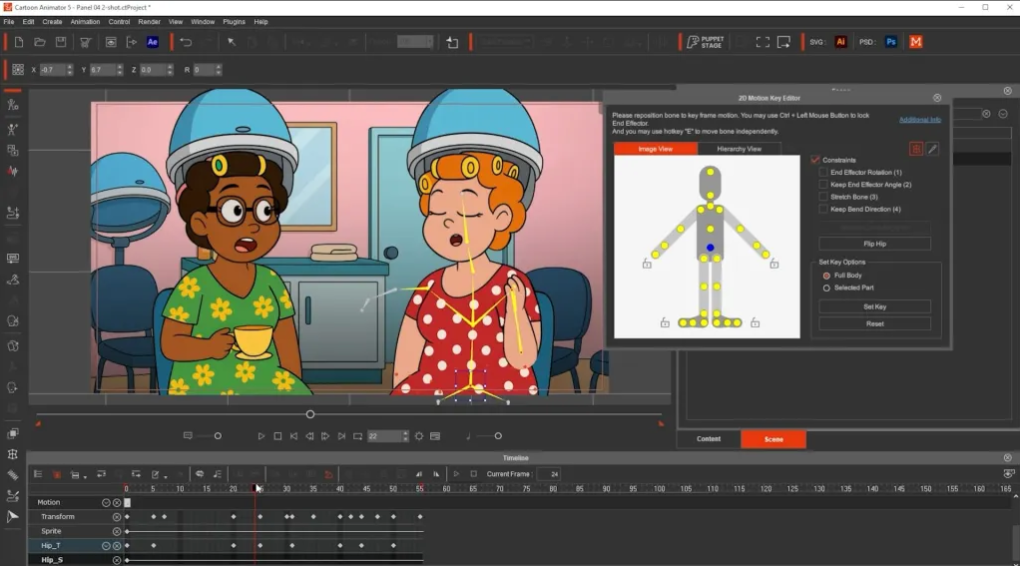Image resolution: width=1020 pixels, height=566 pixels.
Task: Click the right foot lock icon in Image View
Action: 755,323
